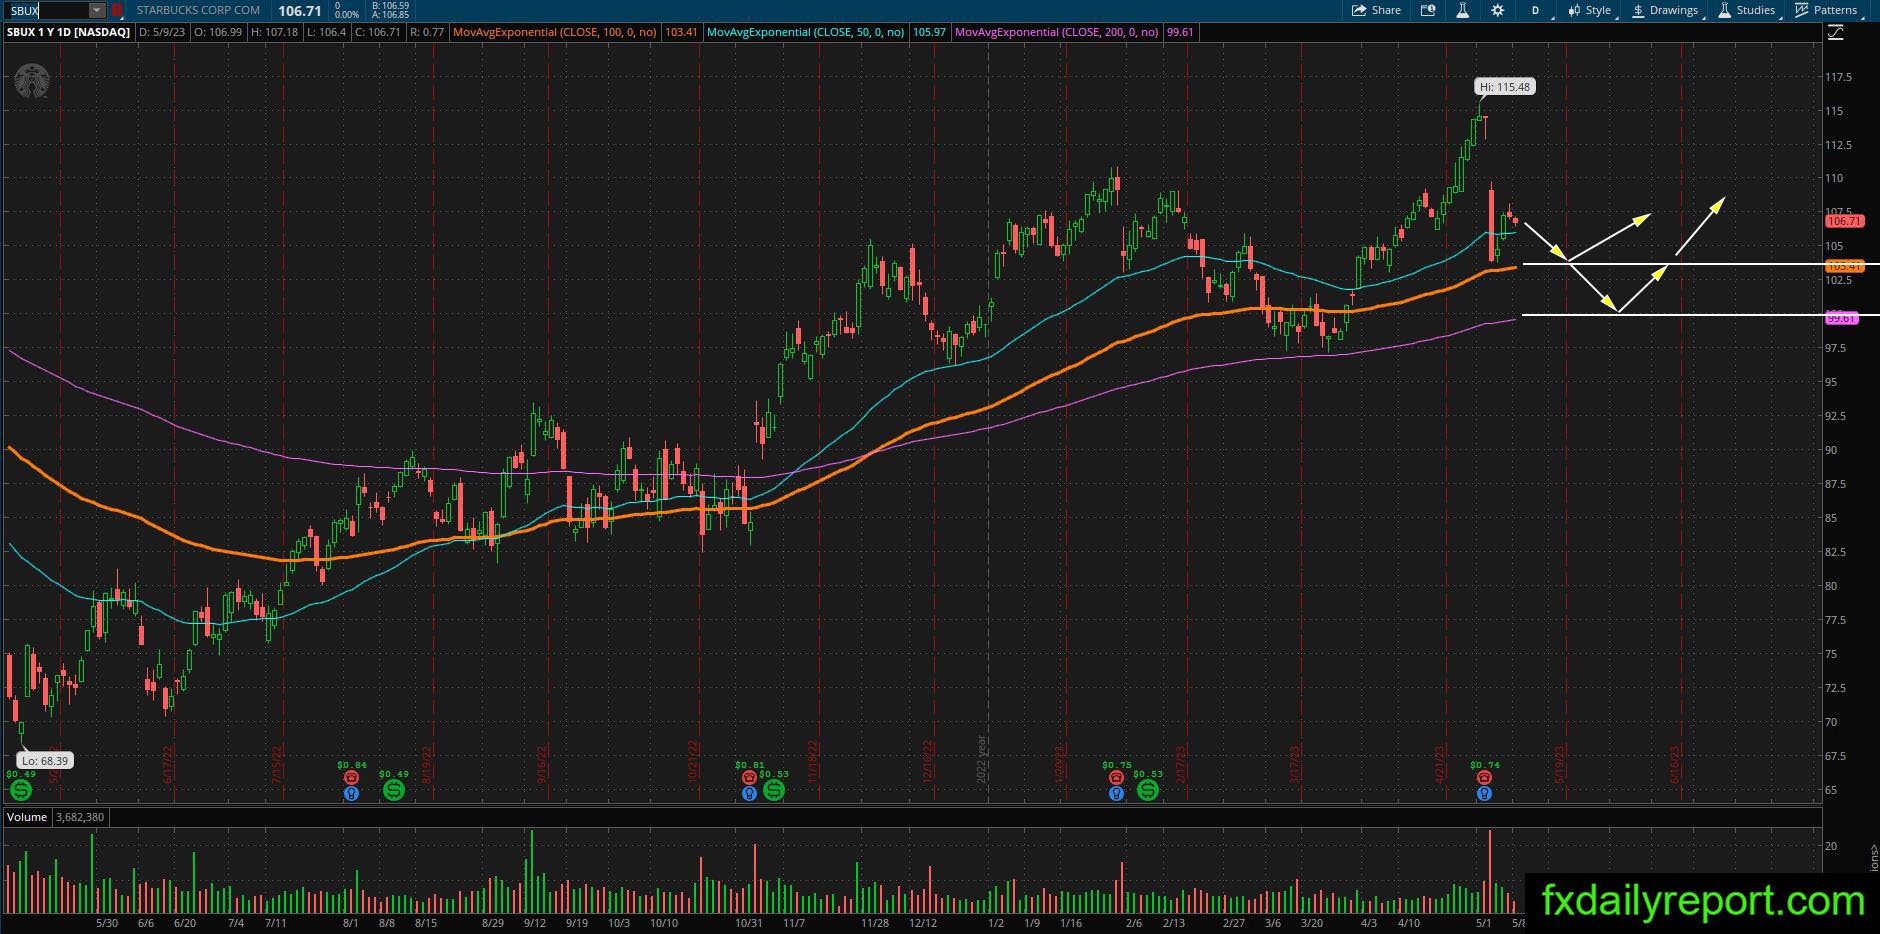The height and width of the screenshot is (934, 1880).
Task: Click the 6/16/23 expiration marker
Action: point(1675,764)
